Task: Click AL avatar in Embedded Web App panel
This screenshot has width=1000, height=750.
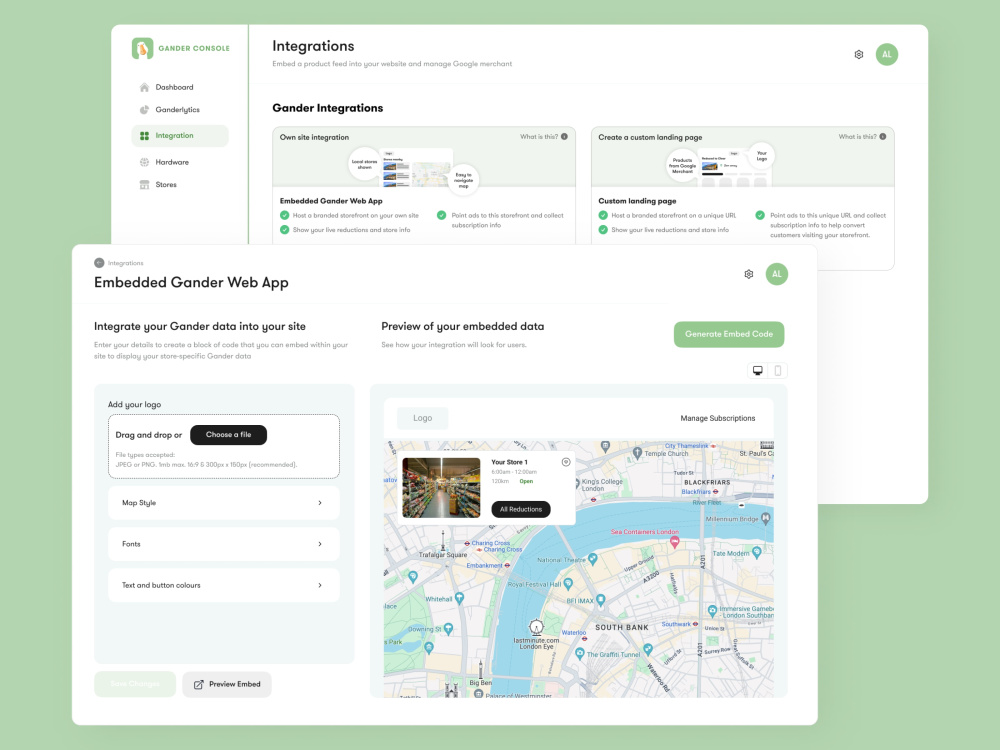Action: (777, 274)
